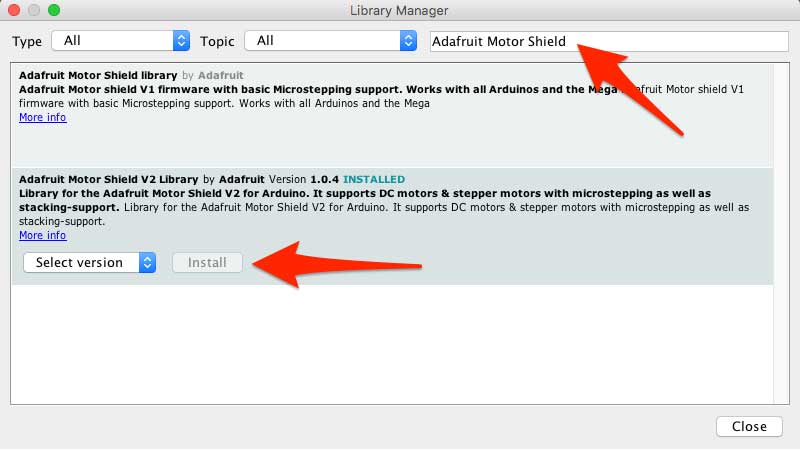
Task: Click the Topic label beside second dropdown
Action: tap(217, 41)
